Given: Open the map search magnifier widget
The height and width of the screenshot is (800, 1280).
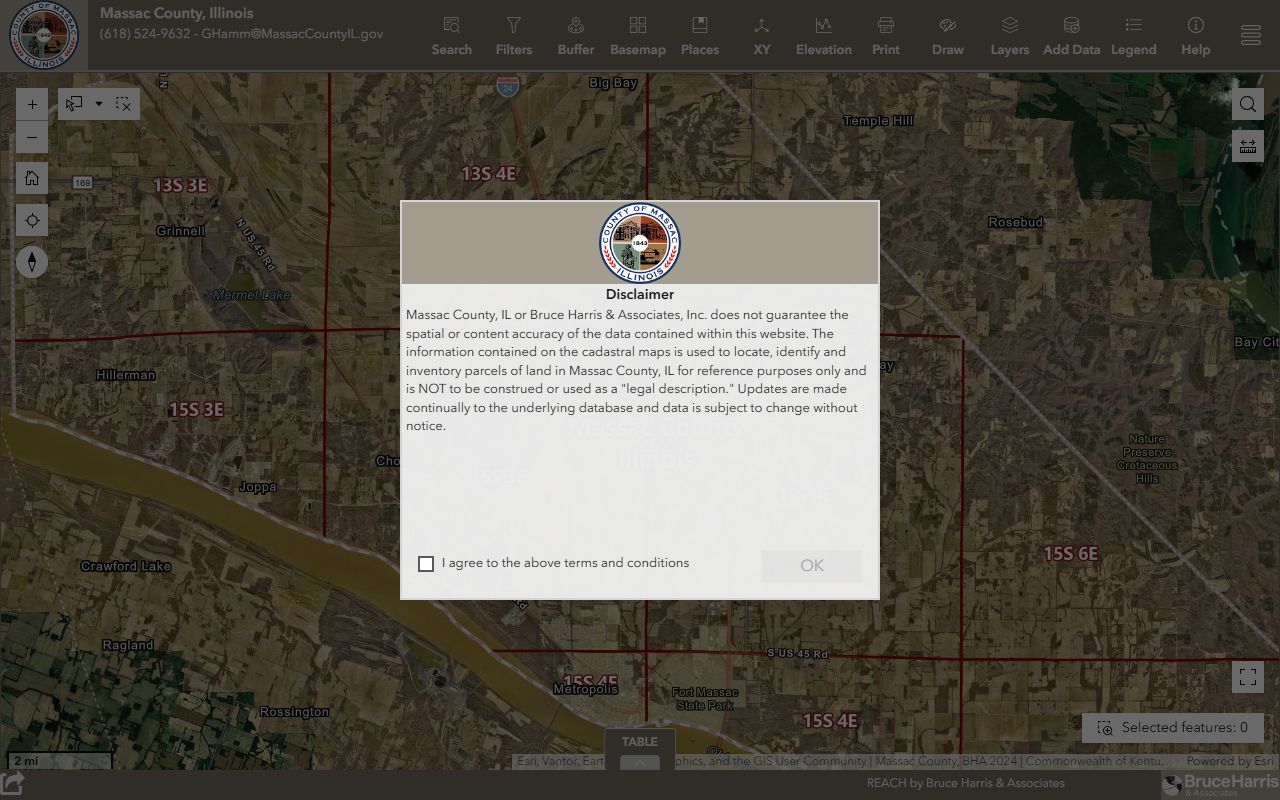Looking at the screenshot, I should (x=1248, y=104).
